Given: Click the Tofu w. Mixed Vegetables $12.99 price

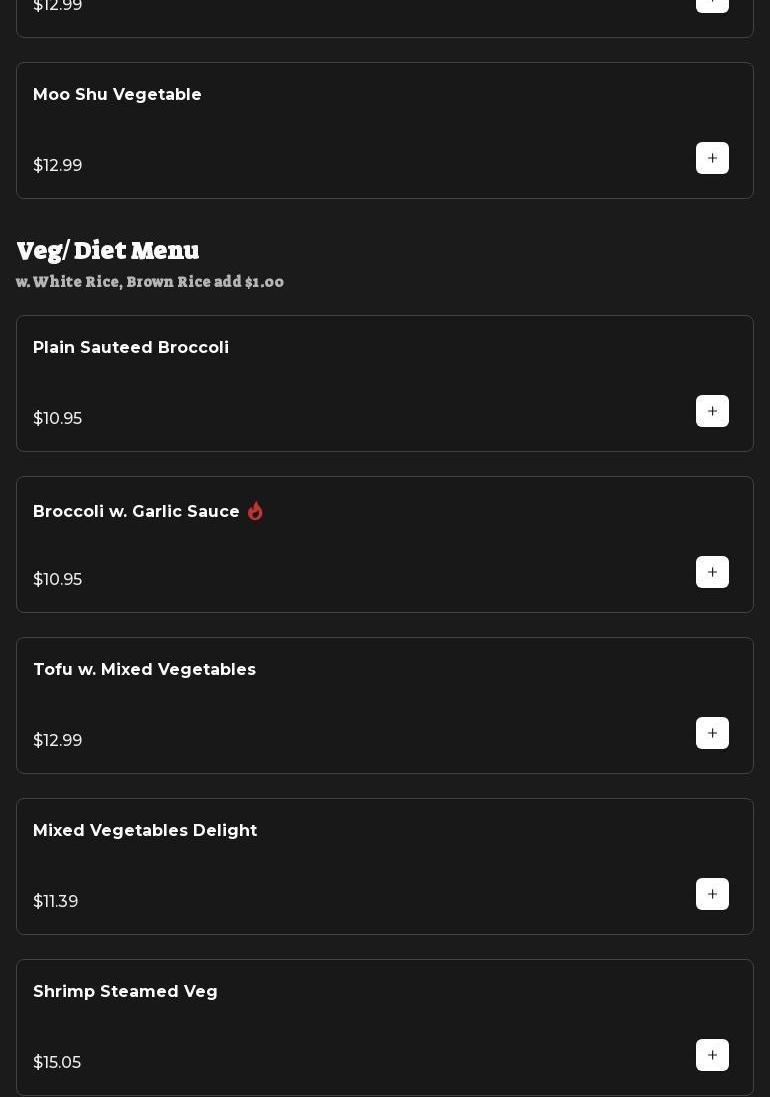Looking at the screenshot, I should pyautogui.click(x=57, y=740).
